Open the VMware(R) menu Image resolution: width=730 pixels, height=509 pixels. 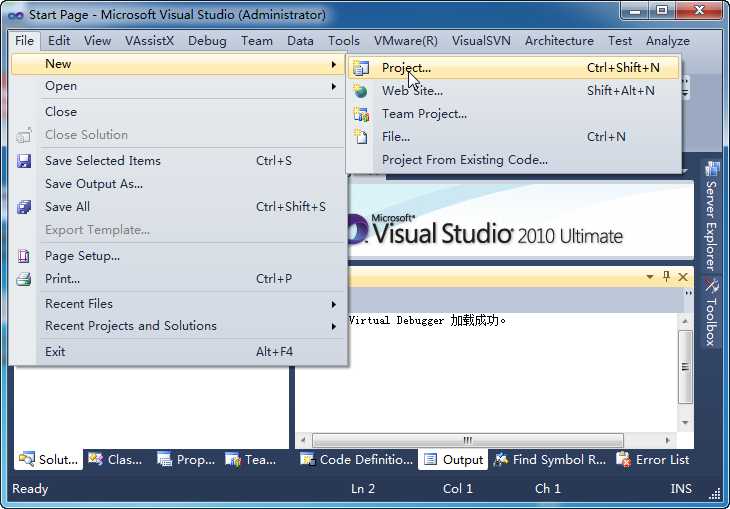coord(406,41)
